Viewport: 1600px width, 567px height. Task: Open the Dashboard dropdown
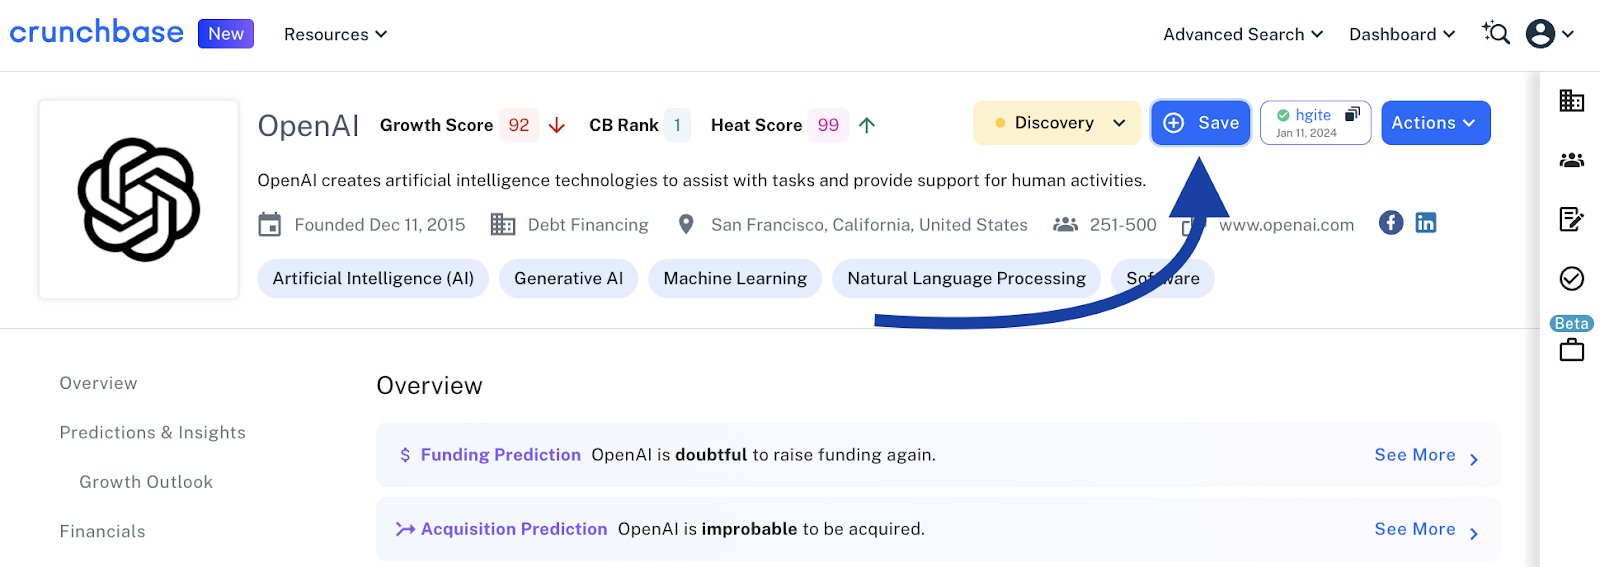pyautogui.click(x=1402, y=34)
